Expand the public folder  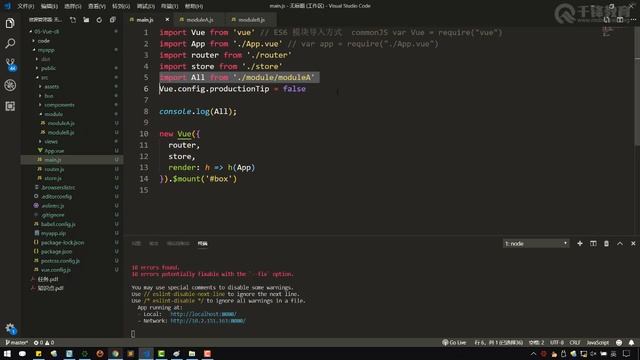[48, 68]
